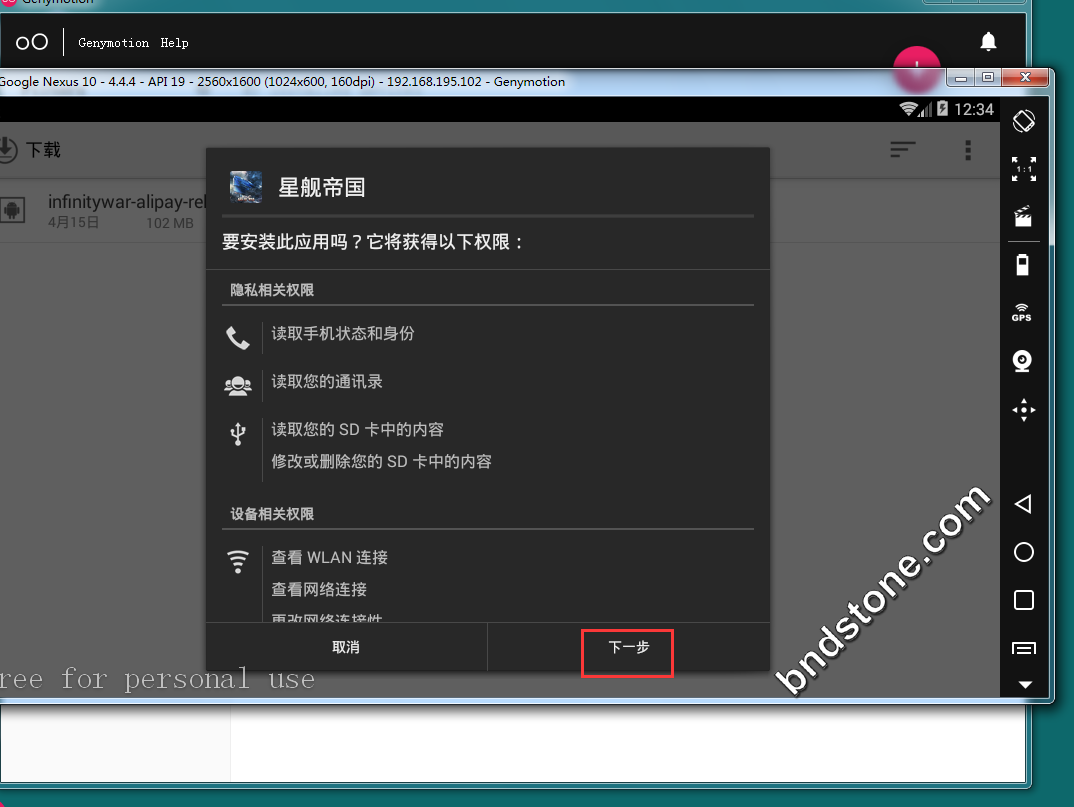This screenshot has height=807, width=1074.
Task: Open the Help menu
Action: 174,43
